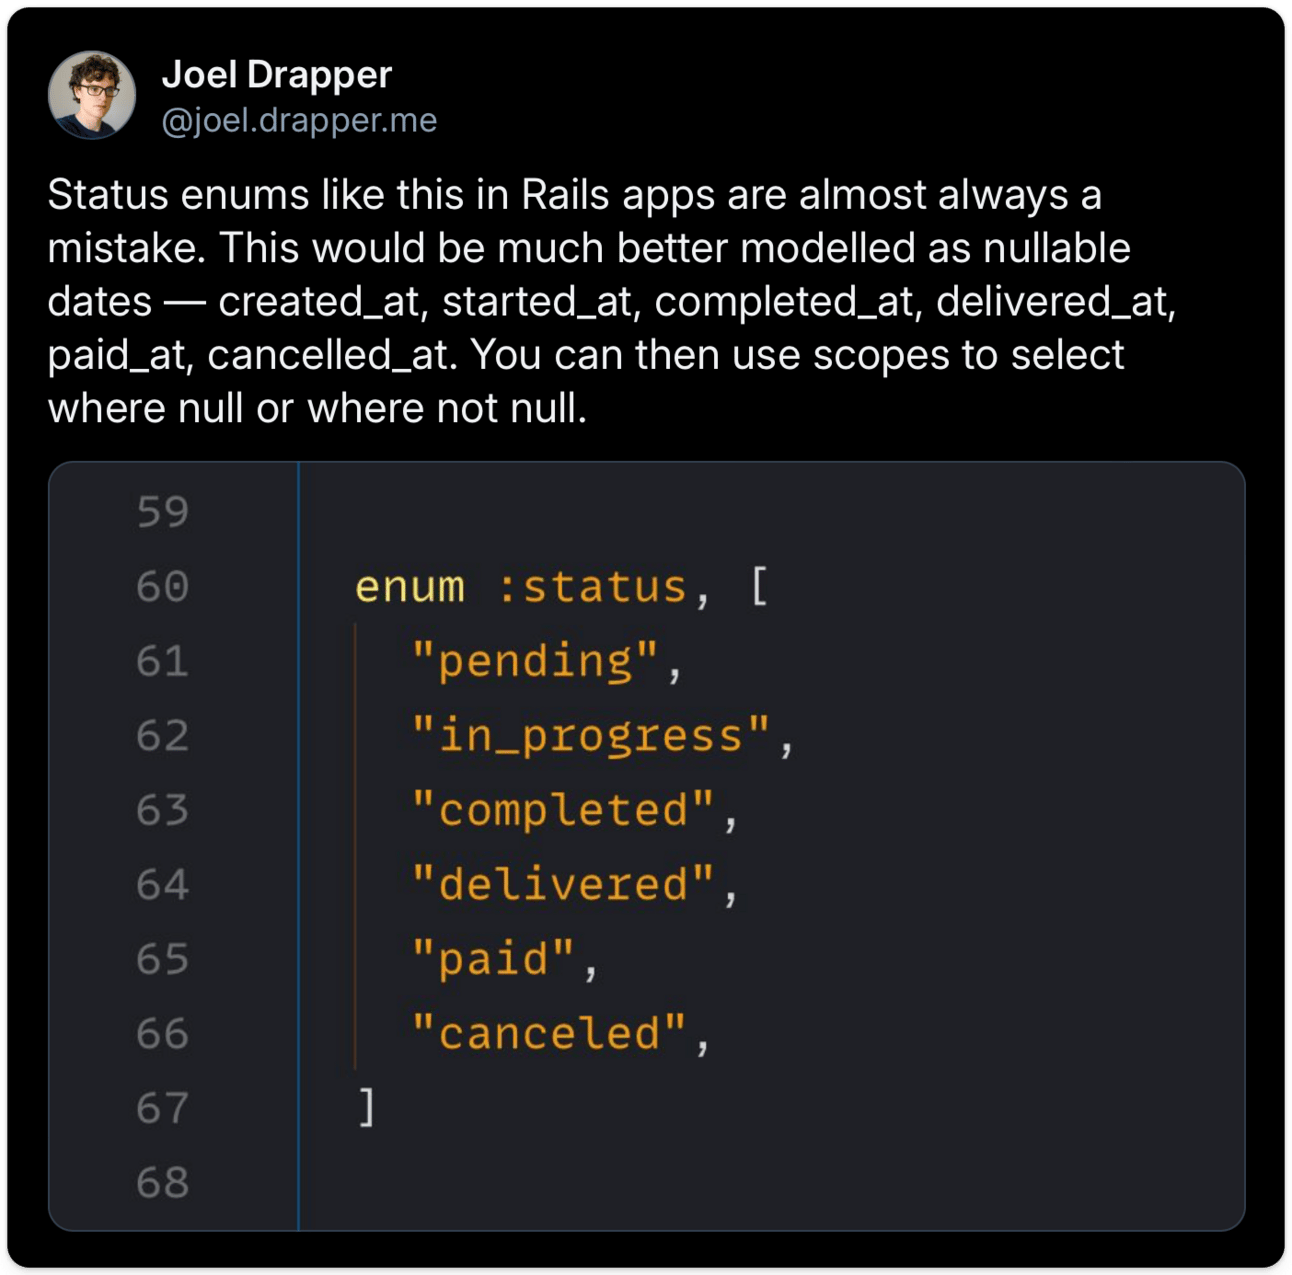Click the @joel.drapper.me handle
Screen dimensions: 1292x1275
pyautogui.click(x=299, y=120)
